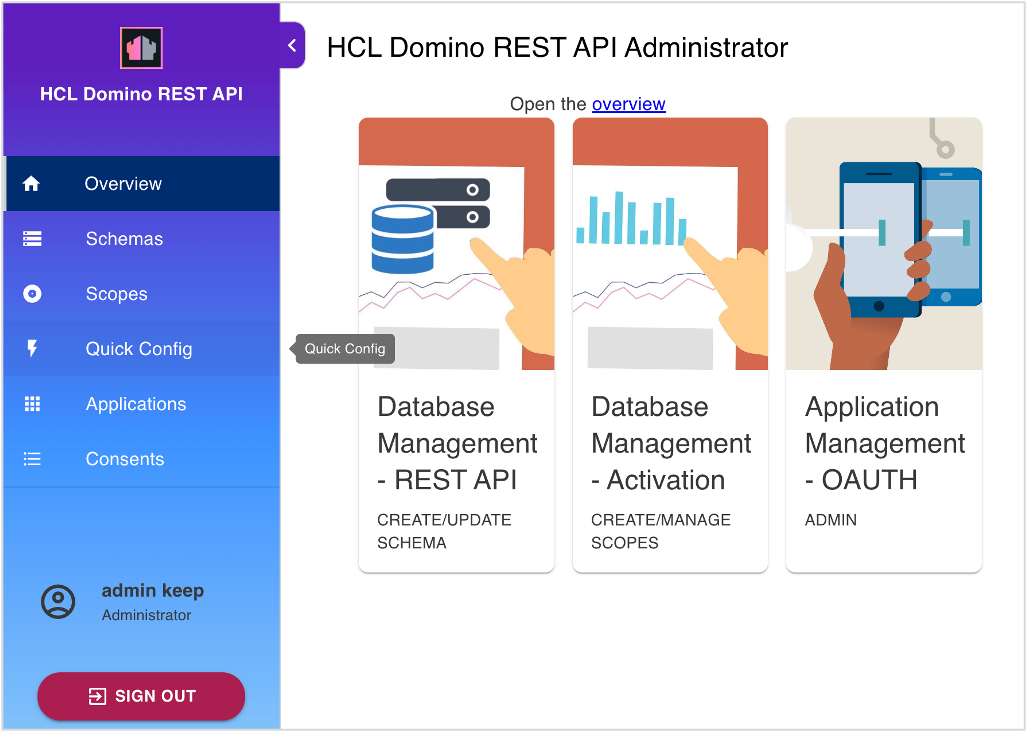Click the Database Management - REST API card image
Screen dimensions: 1026x732
click(457, 244)
